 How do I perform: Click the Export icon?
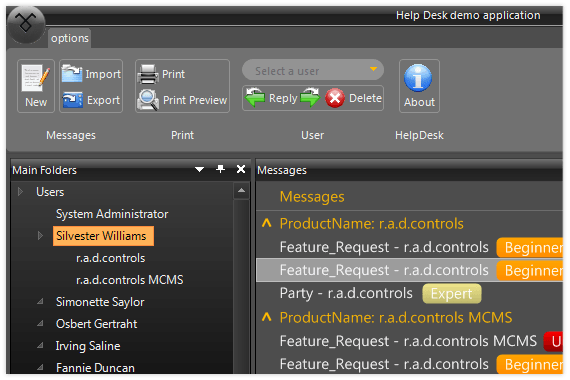click(72, 100)
